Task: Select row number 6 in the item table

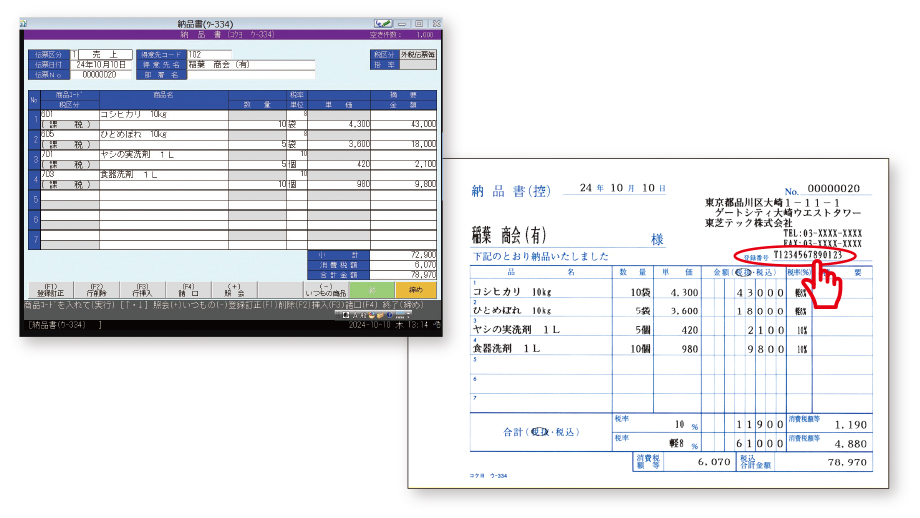Action: [x=35, y=219]
